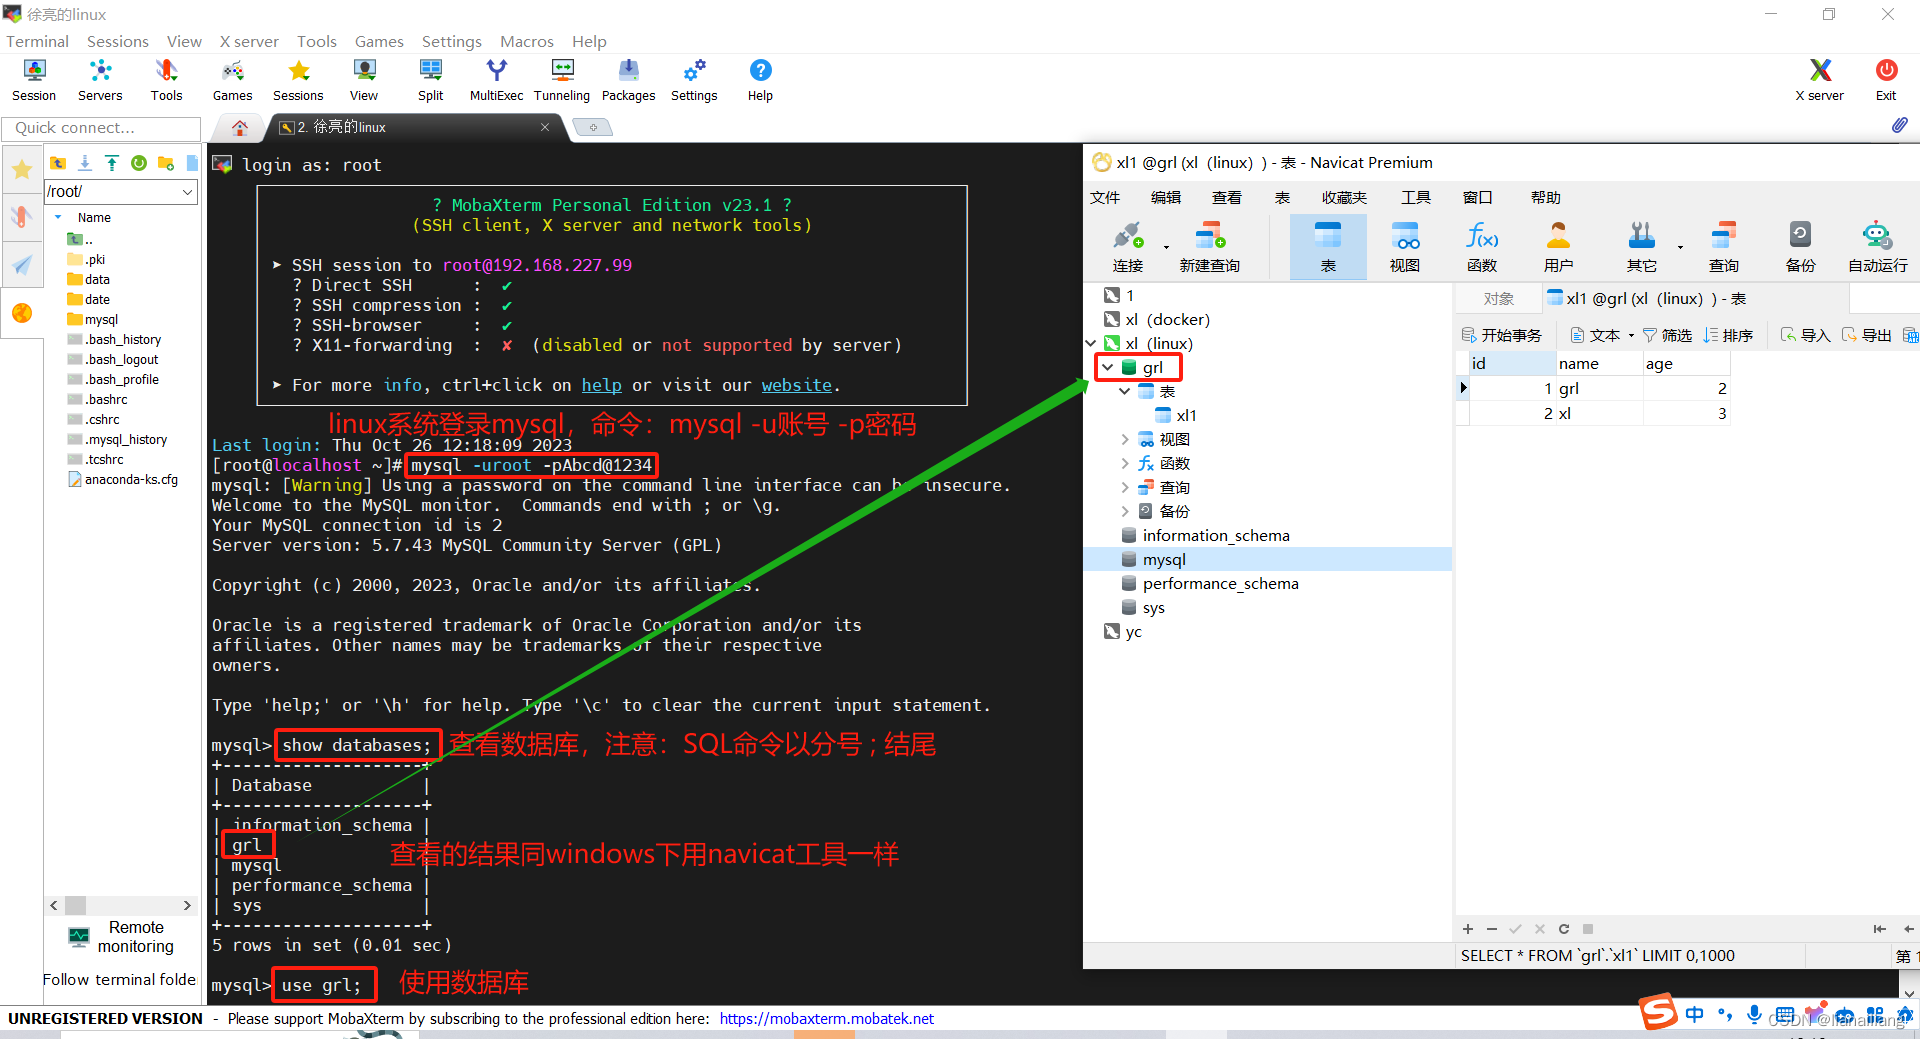Open the Navicat 收藏夹 menu

pyautogui.click(x=1344, y=197)
